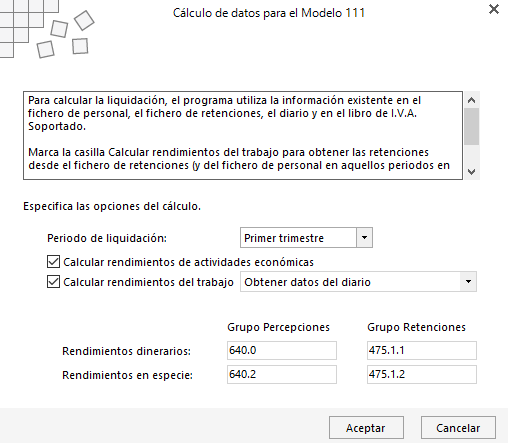
Task: Click the Cancelar button
Action: tap(458, 428)
